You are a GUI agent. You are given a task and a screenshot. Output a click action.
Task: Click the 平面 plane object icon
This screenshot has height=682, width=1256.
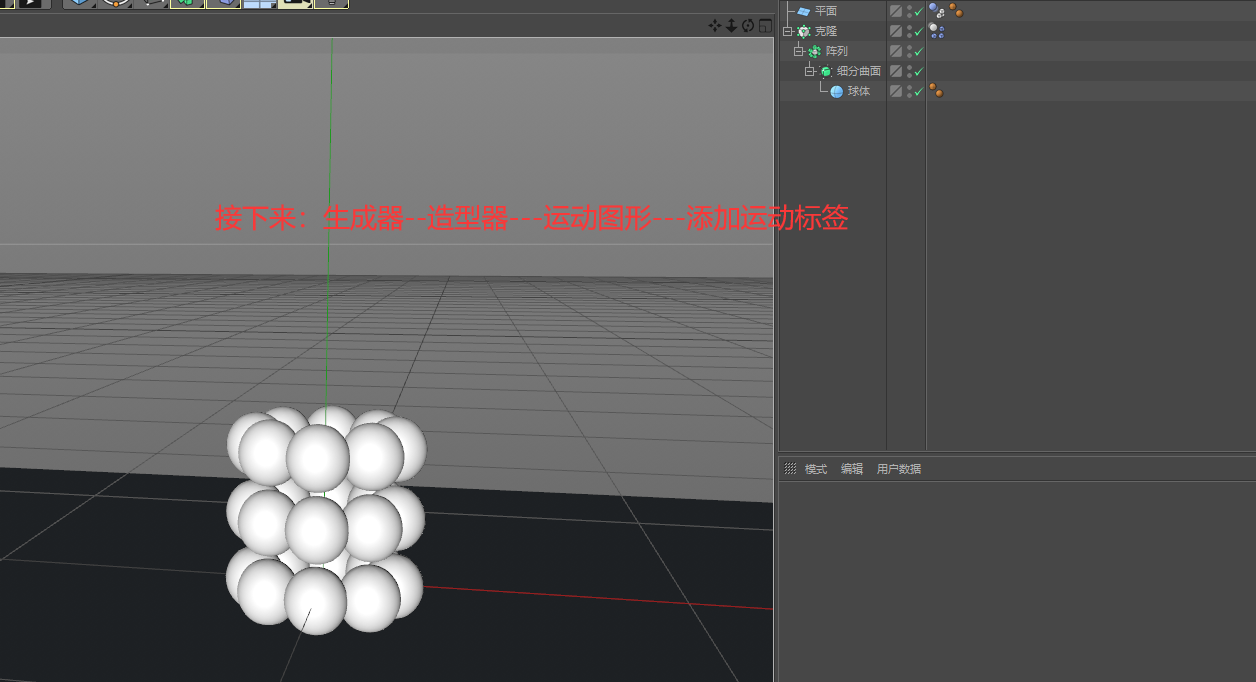[803, 11]
